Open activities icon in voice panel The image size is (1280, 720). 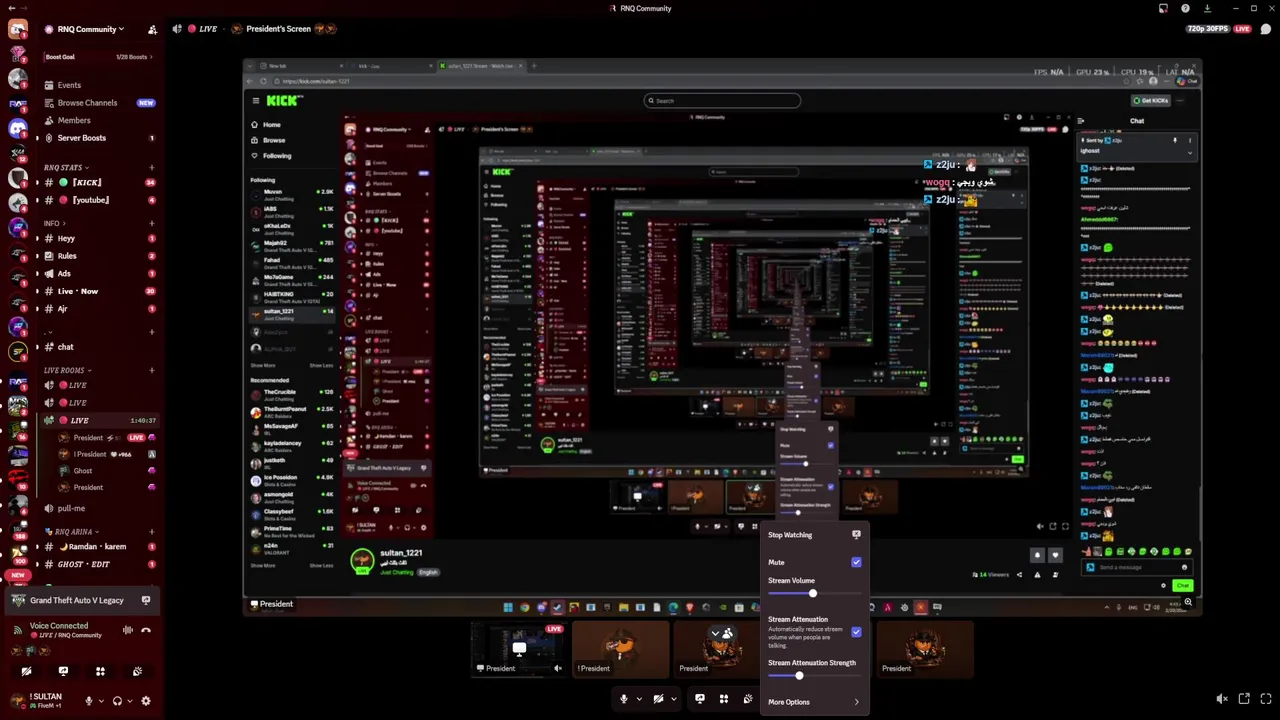[x=100, y=671]
